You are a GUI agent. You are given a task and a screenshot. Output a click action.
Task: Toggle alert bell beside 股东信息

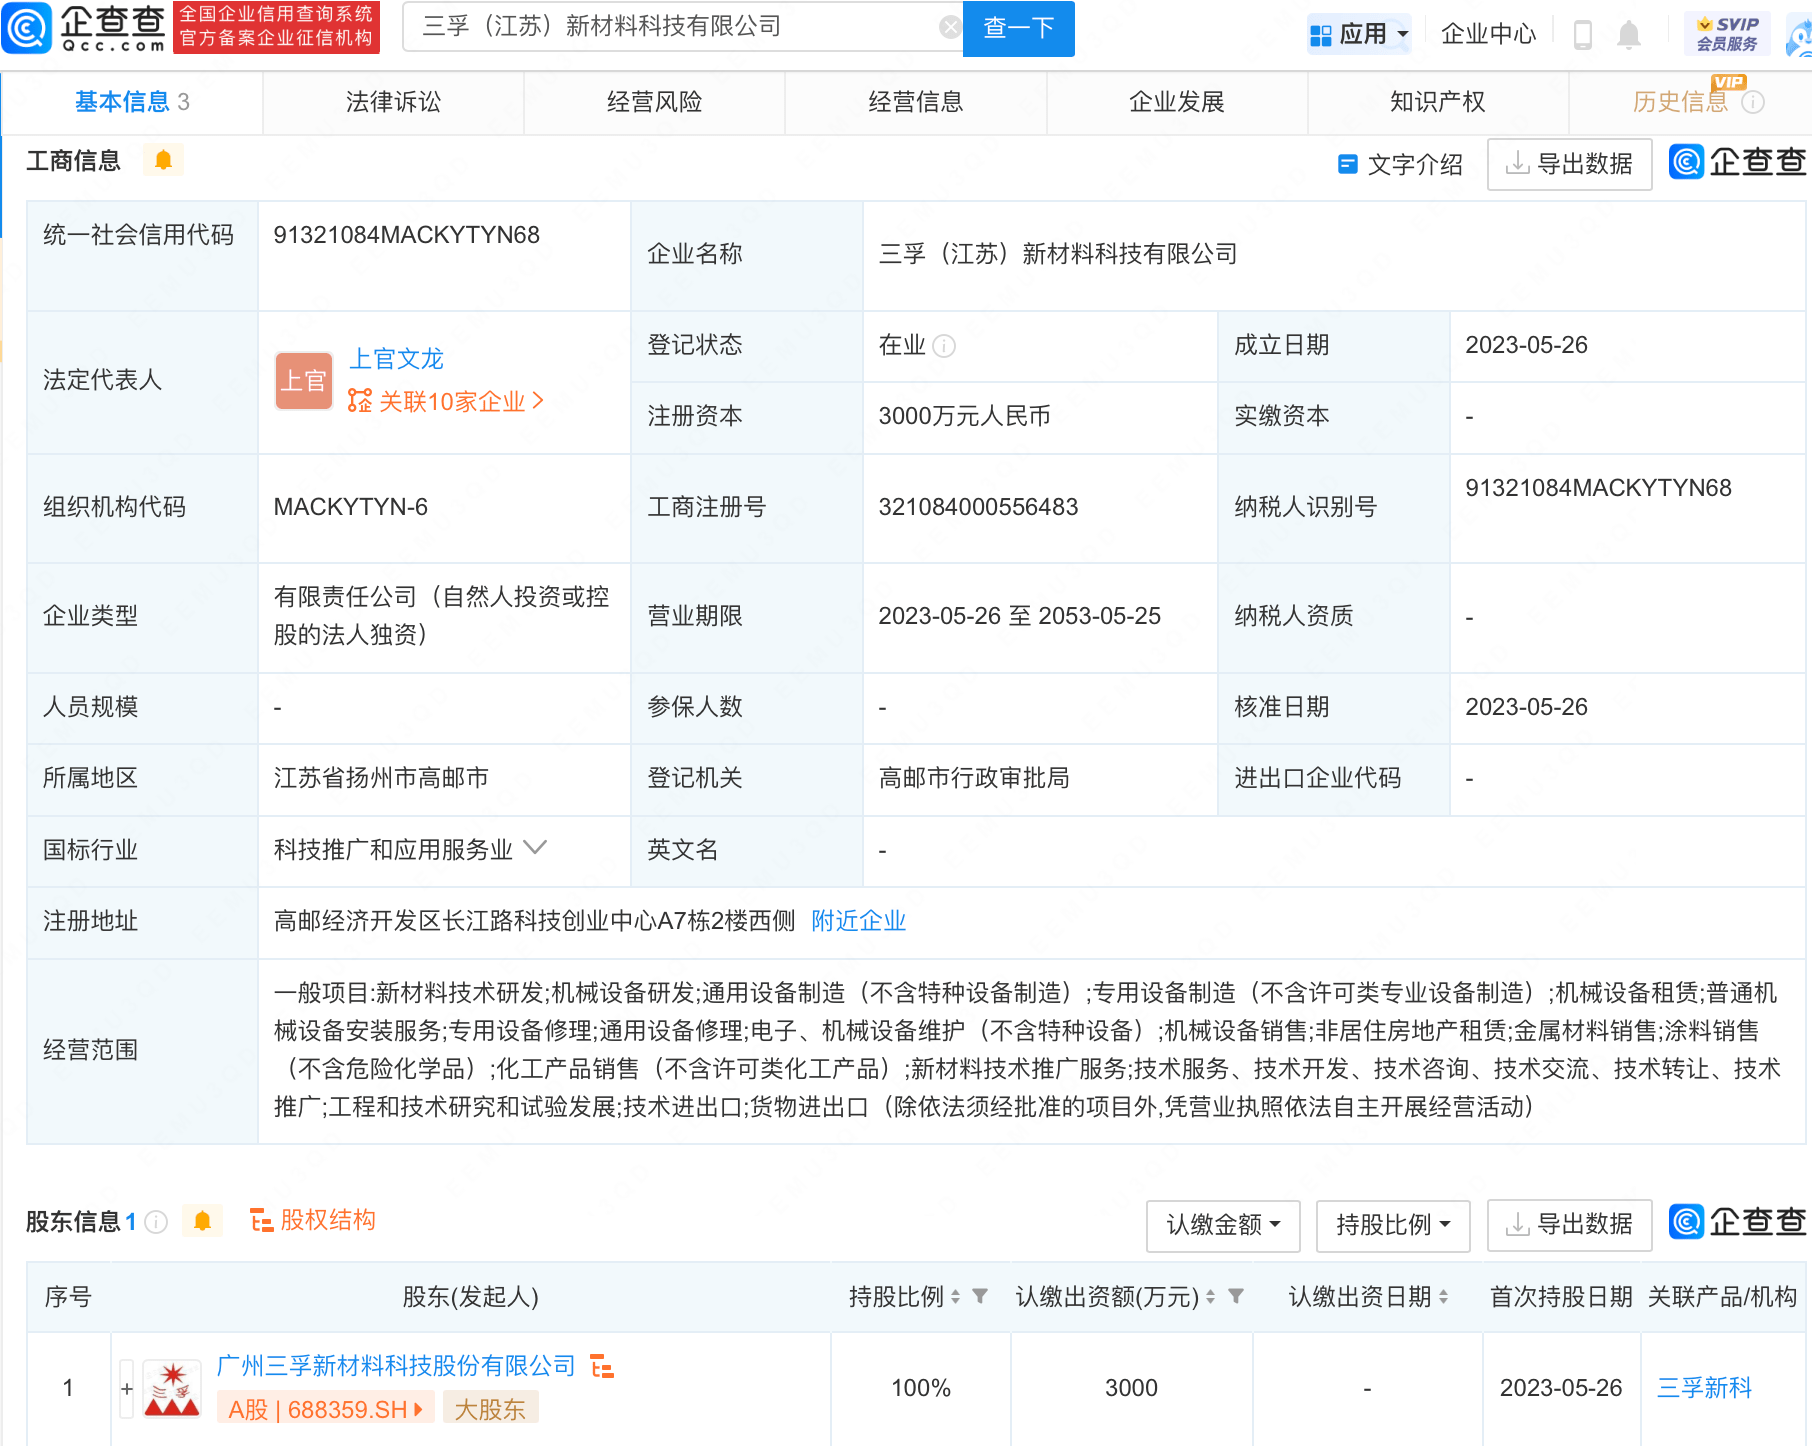point(202,1221)
